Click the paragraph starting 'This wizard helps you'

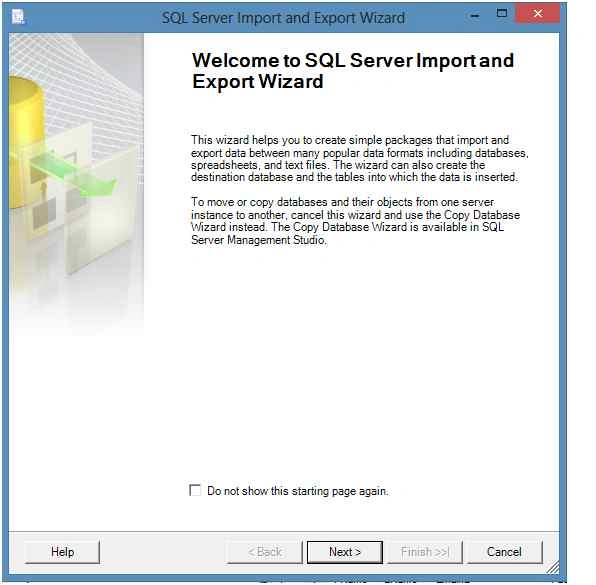click(x=360, y=159)
